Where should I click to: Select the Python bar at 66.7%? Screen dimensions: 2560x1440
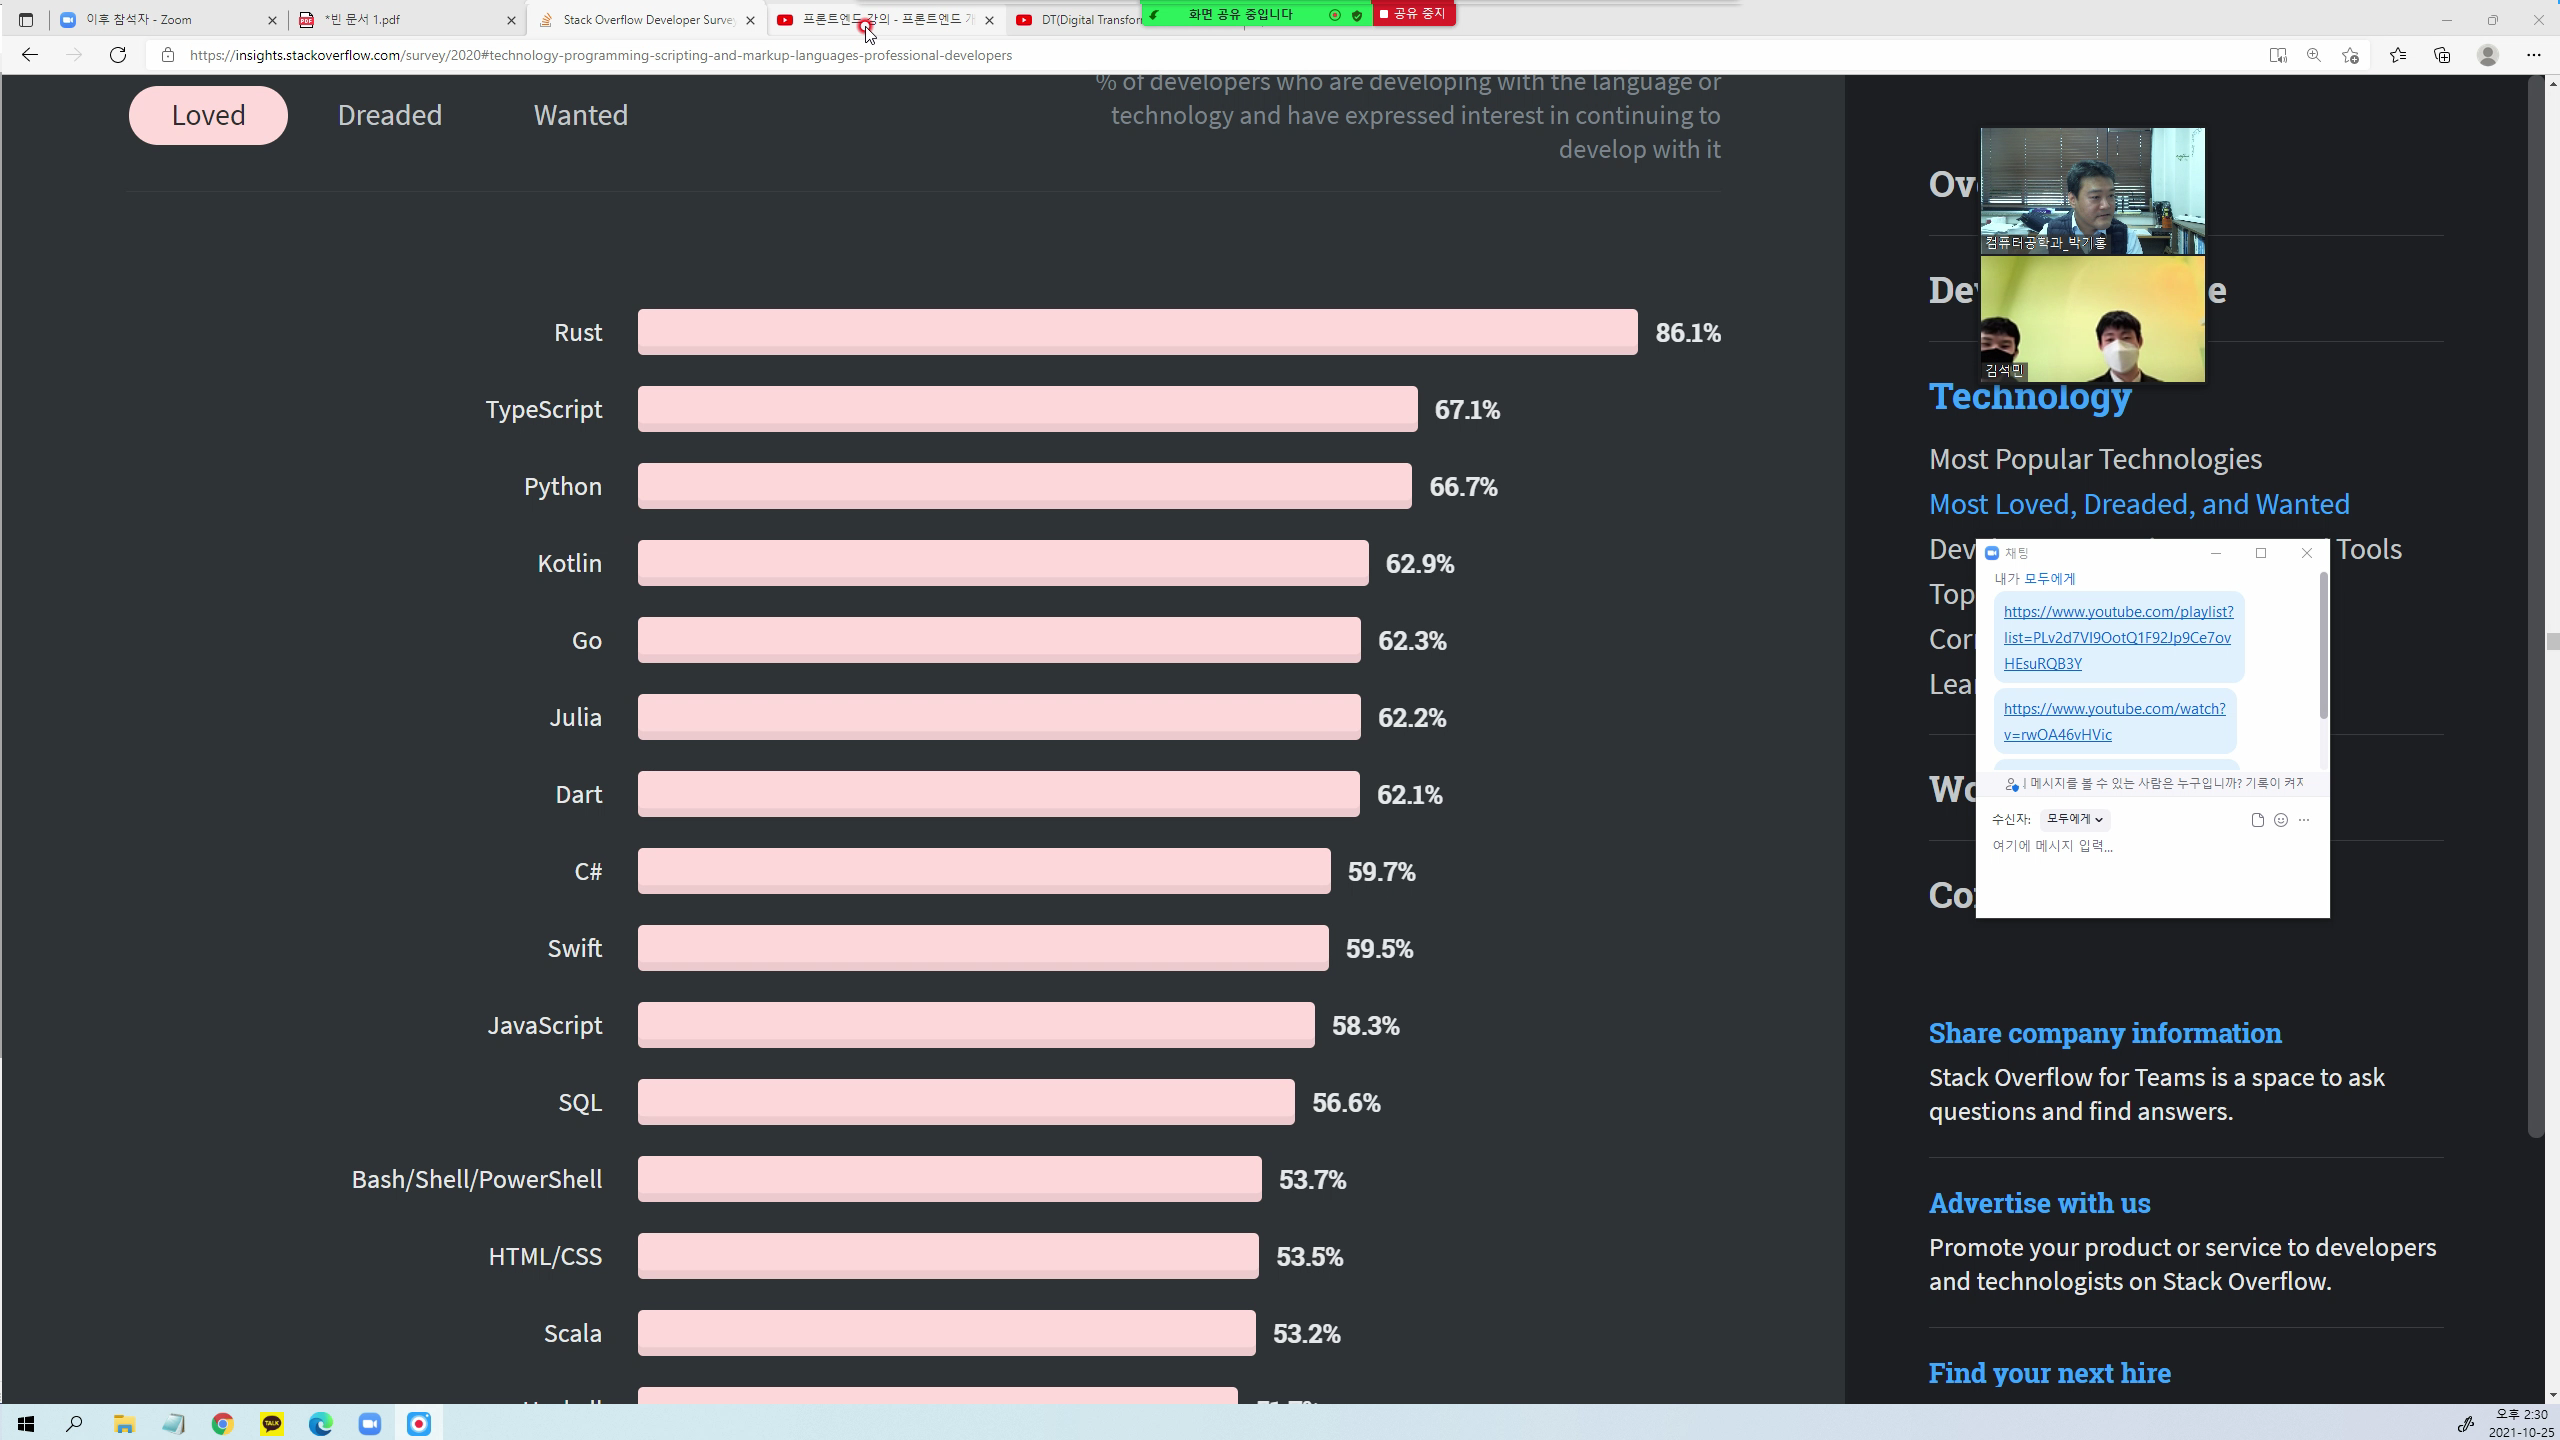pyautogui.click(x=1023, y=485)
